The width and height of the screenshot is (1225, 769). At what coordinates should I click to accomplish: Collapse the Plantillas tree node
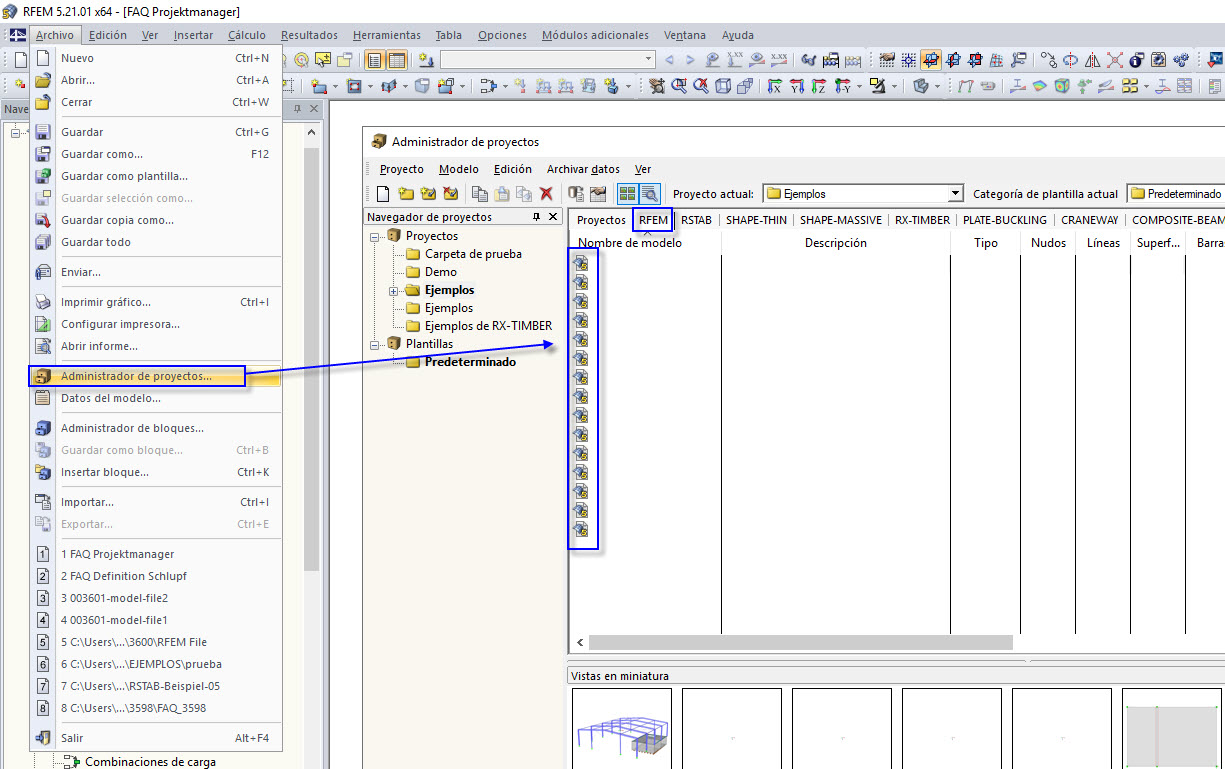(374, 344)
